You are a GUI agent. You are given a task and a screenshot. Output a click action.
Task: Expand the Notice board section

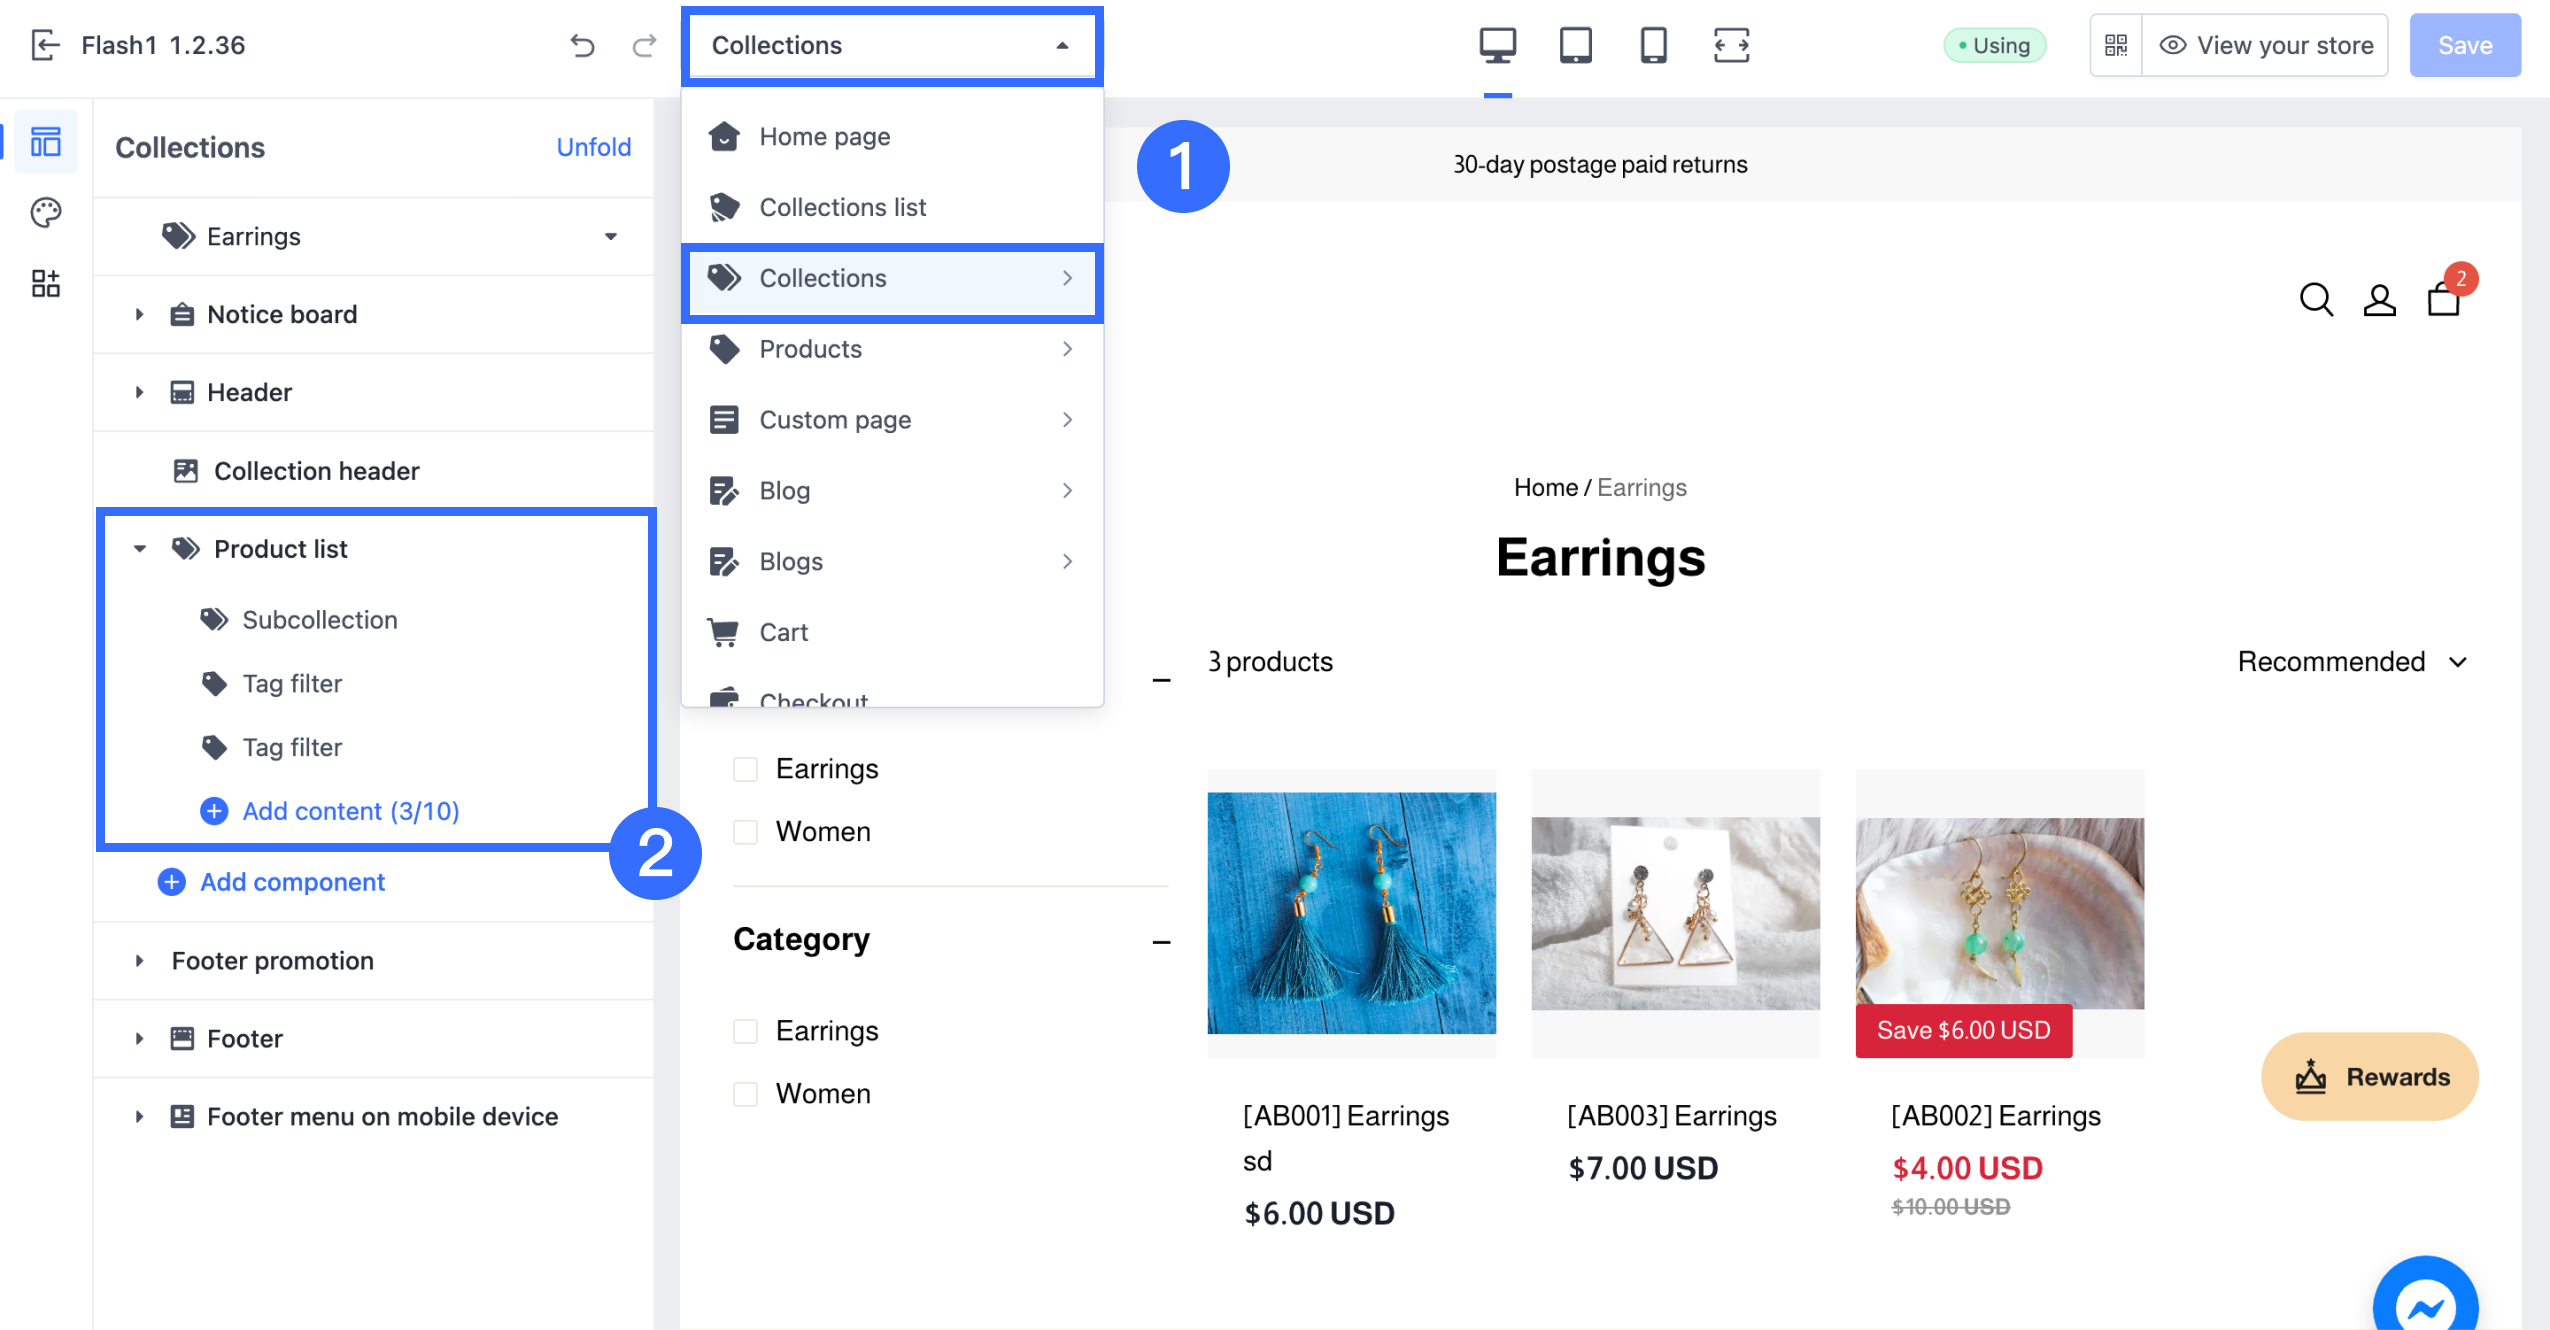coord(139,314)
